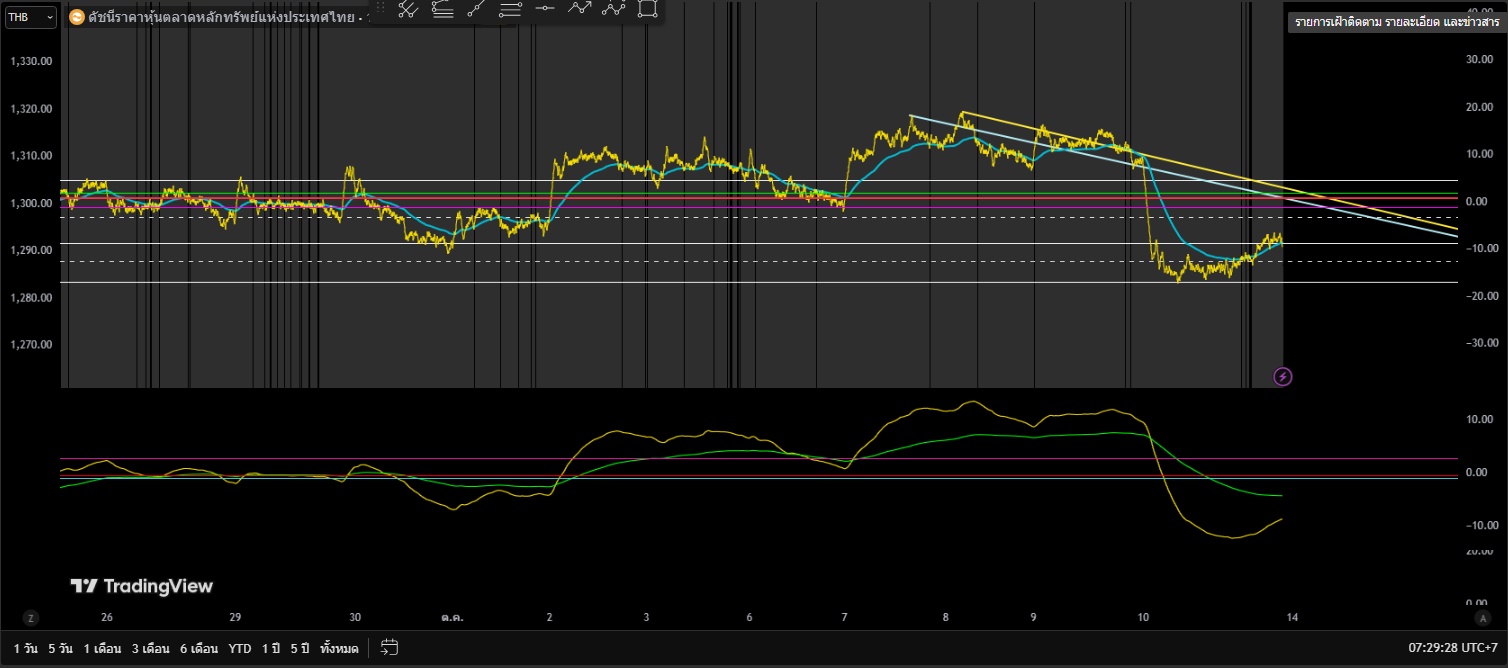The image size is (1508, 668).
Task: Select the rectangle shape drawing tool
Action: pos(647,9)
